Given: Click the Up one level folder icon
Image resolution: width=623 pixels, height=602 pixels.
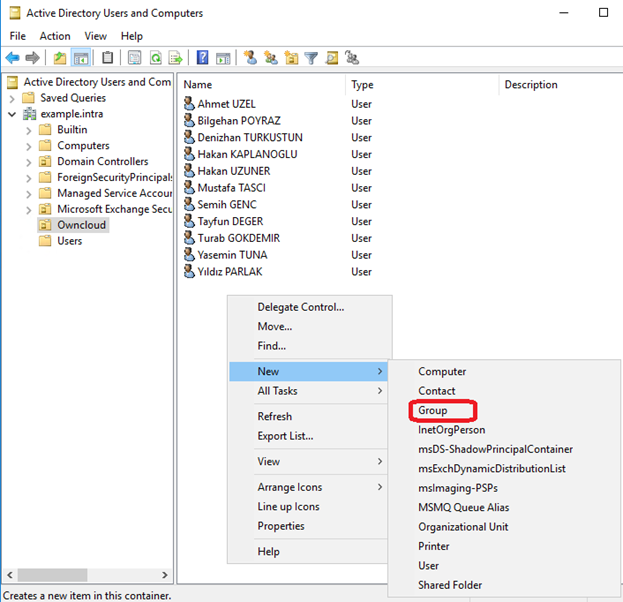Looking at the screenshot, I should pos(60,58).
